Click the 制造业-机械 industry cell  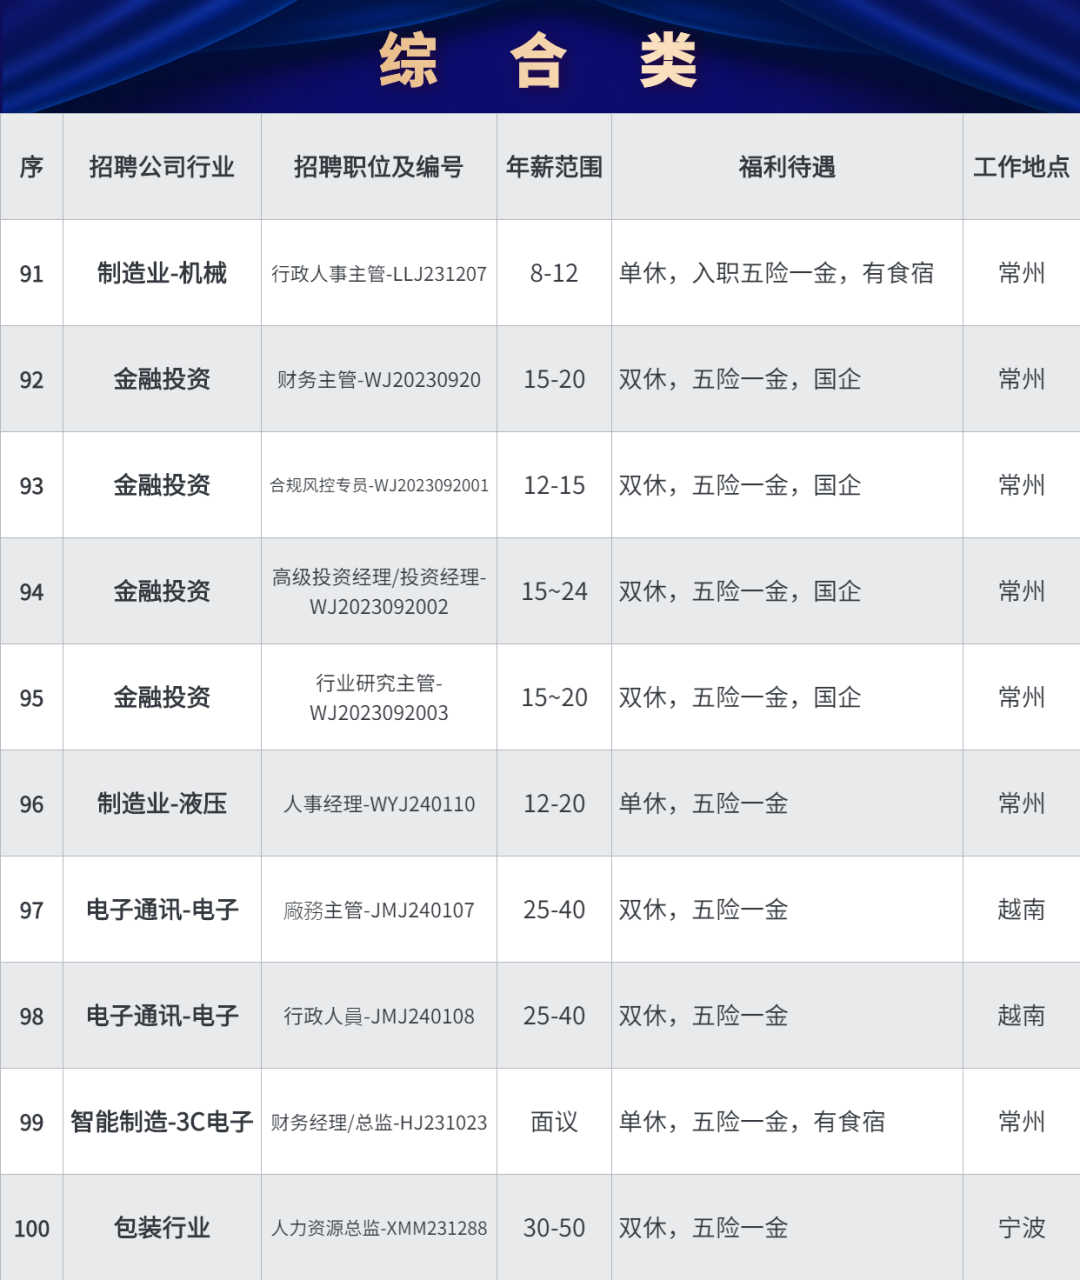[162, 273]
